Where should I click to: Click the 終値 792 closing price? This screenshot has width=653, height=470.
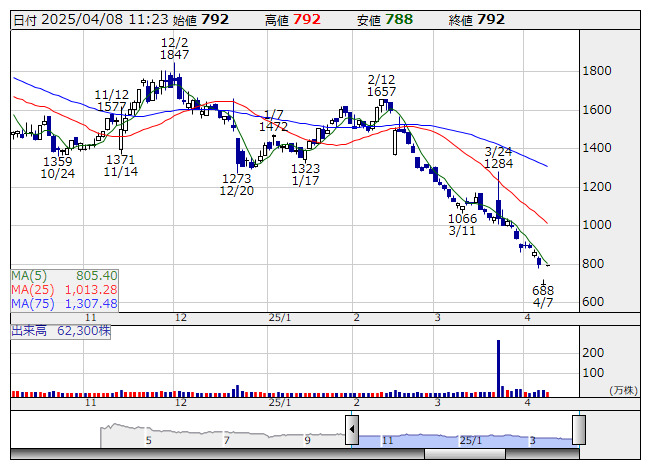pos(477,20)
